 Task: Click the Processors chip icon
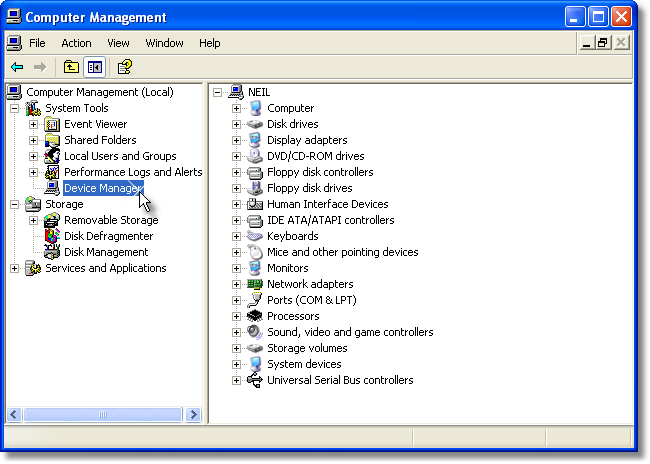point(255,316)
